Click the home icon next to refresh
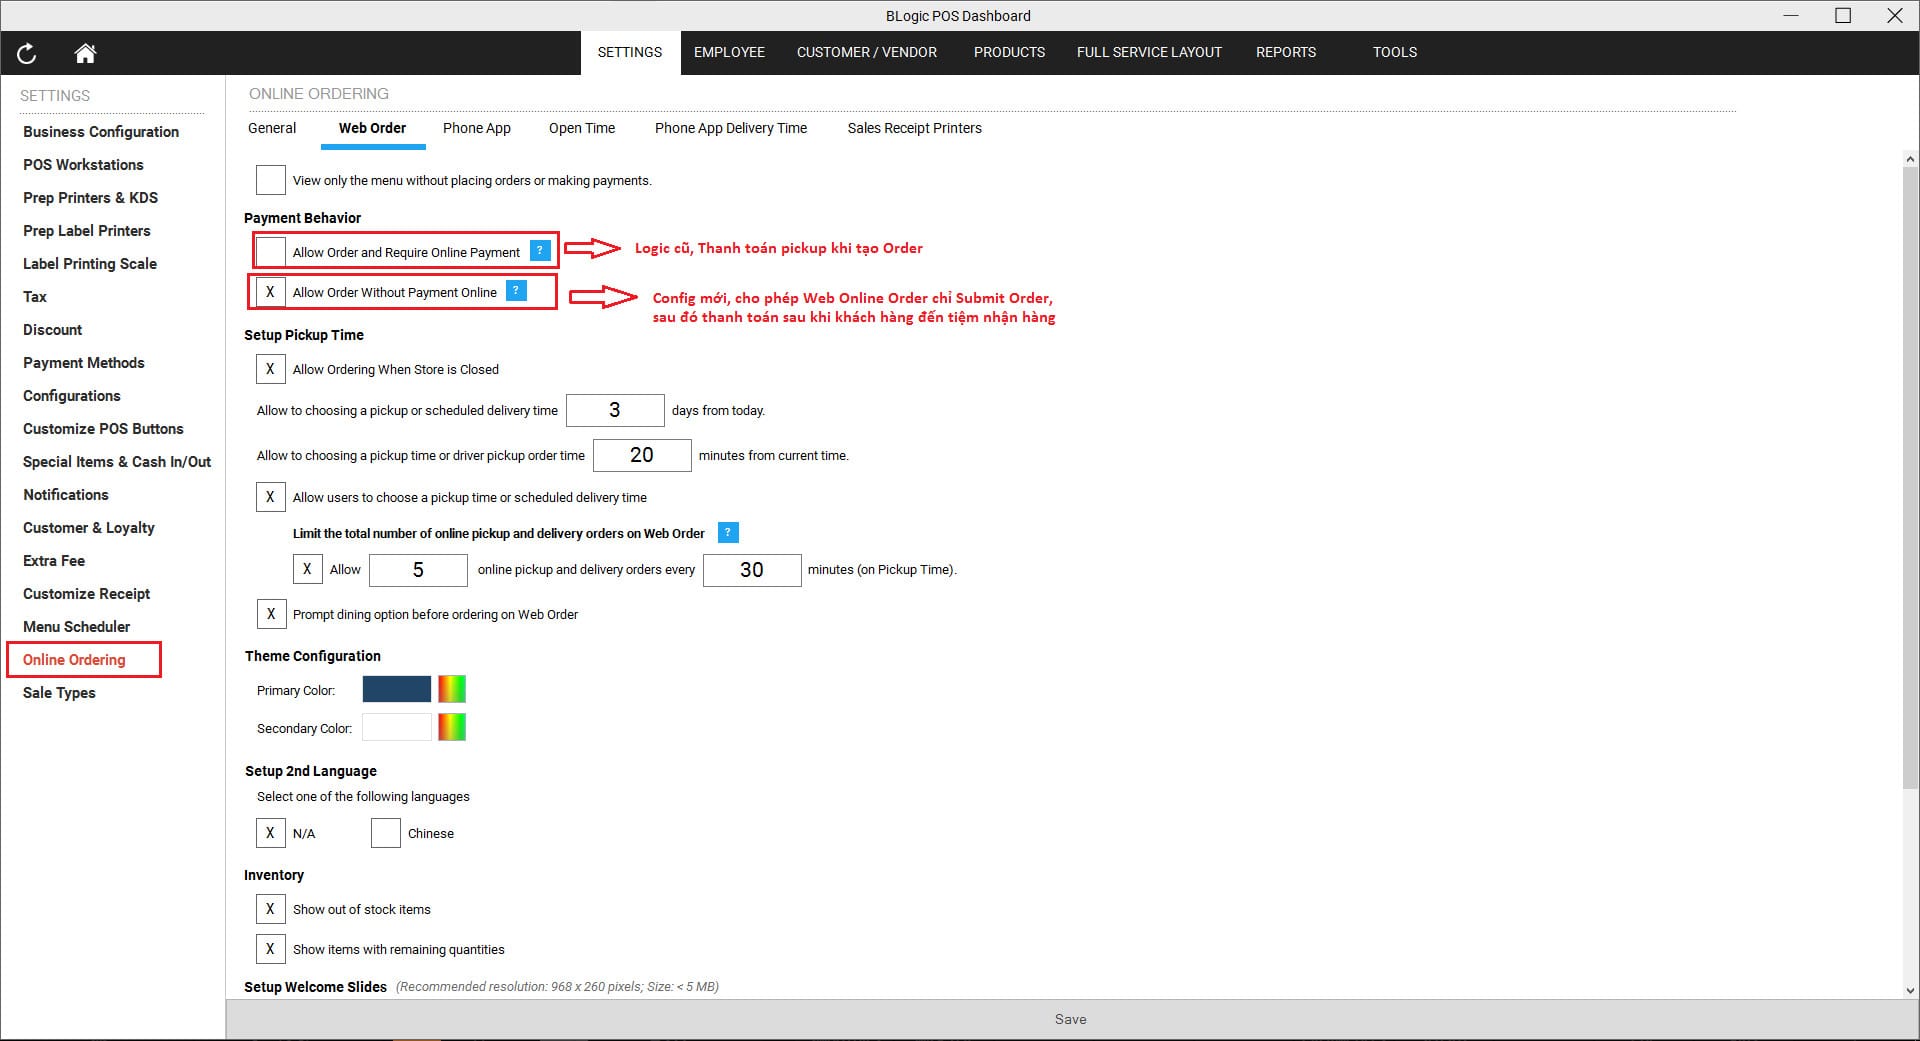The image size is (1920, 1041). tap(85, 54)
